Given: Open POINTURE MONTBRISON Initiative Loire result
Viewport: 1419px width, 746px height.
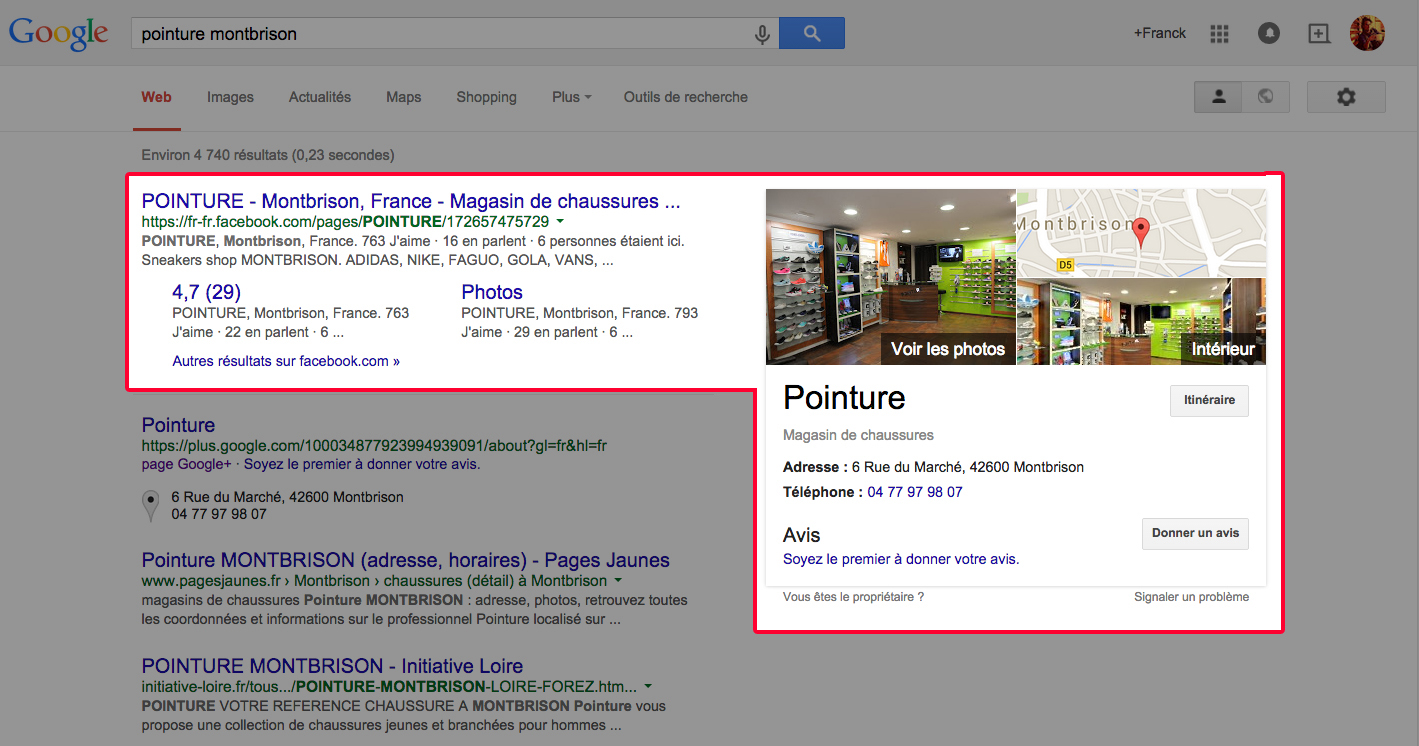Looking at the screenshot, I should coord(332,666).
